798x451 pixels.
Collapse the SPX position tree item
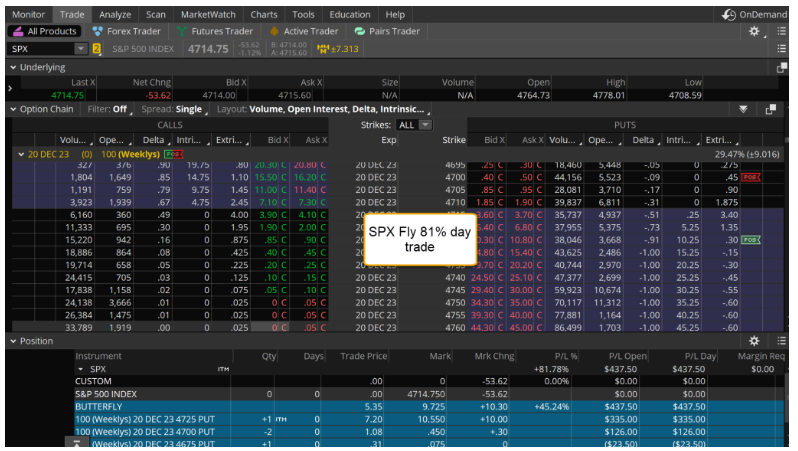pyautogui.click(x=80, y=369)
